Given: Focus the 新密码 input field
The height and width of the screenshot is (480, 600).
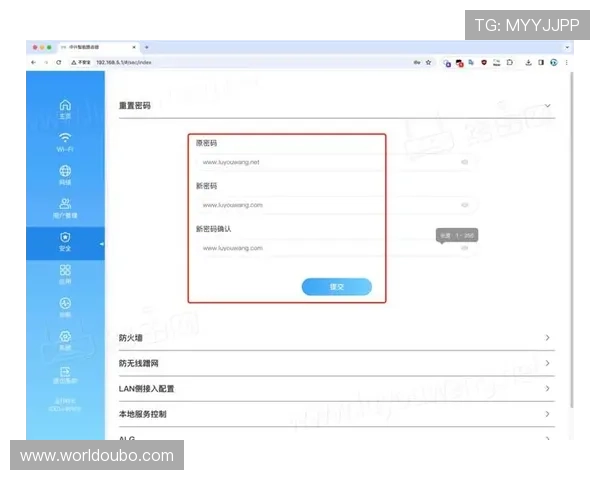Looking at the screenshot, I should [x=336, y=205].
